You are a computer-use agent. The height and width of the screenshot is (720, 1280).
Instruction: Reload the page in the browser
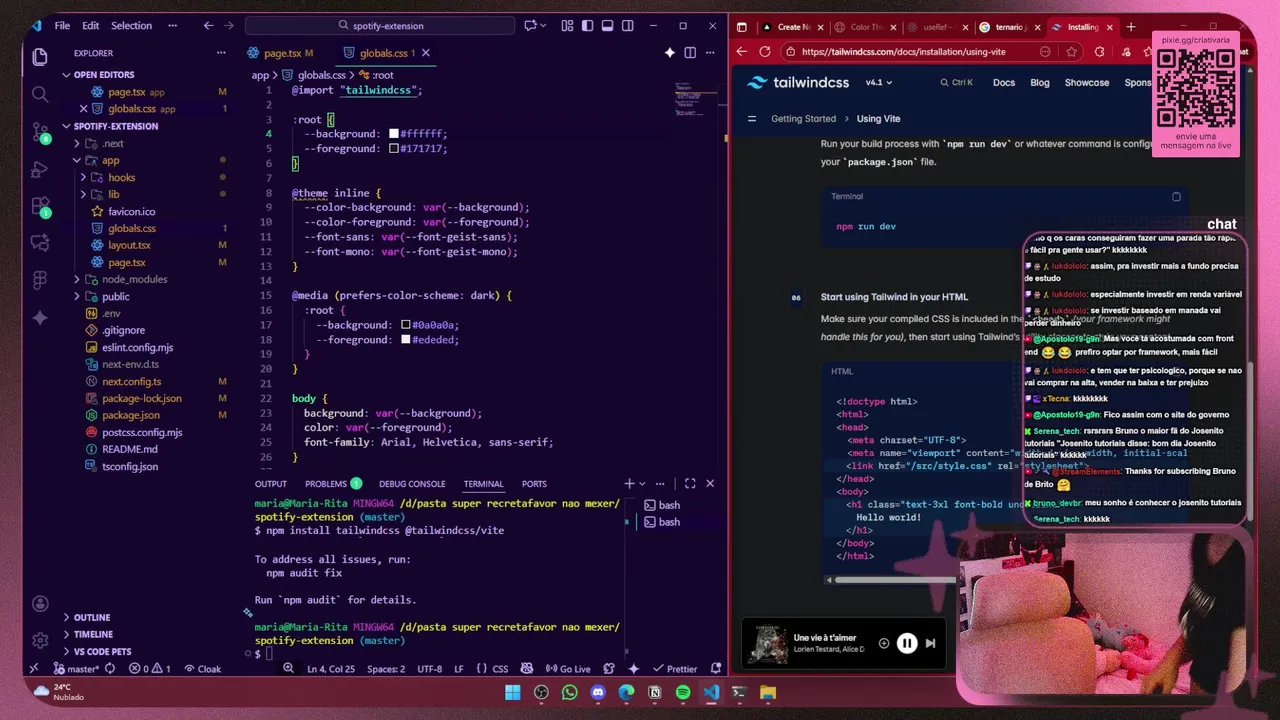pos(765,52)
